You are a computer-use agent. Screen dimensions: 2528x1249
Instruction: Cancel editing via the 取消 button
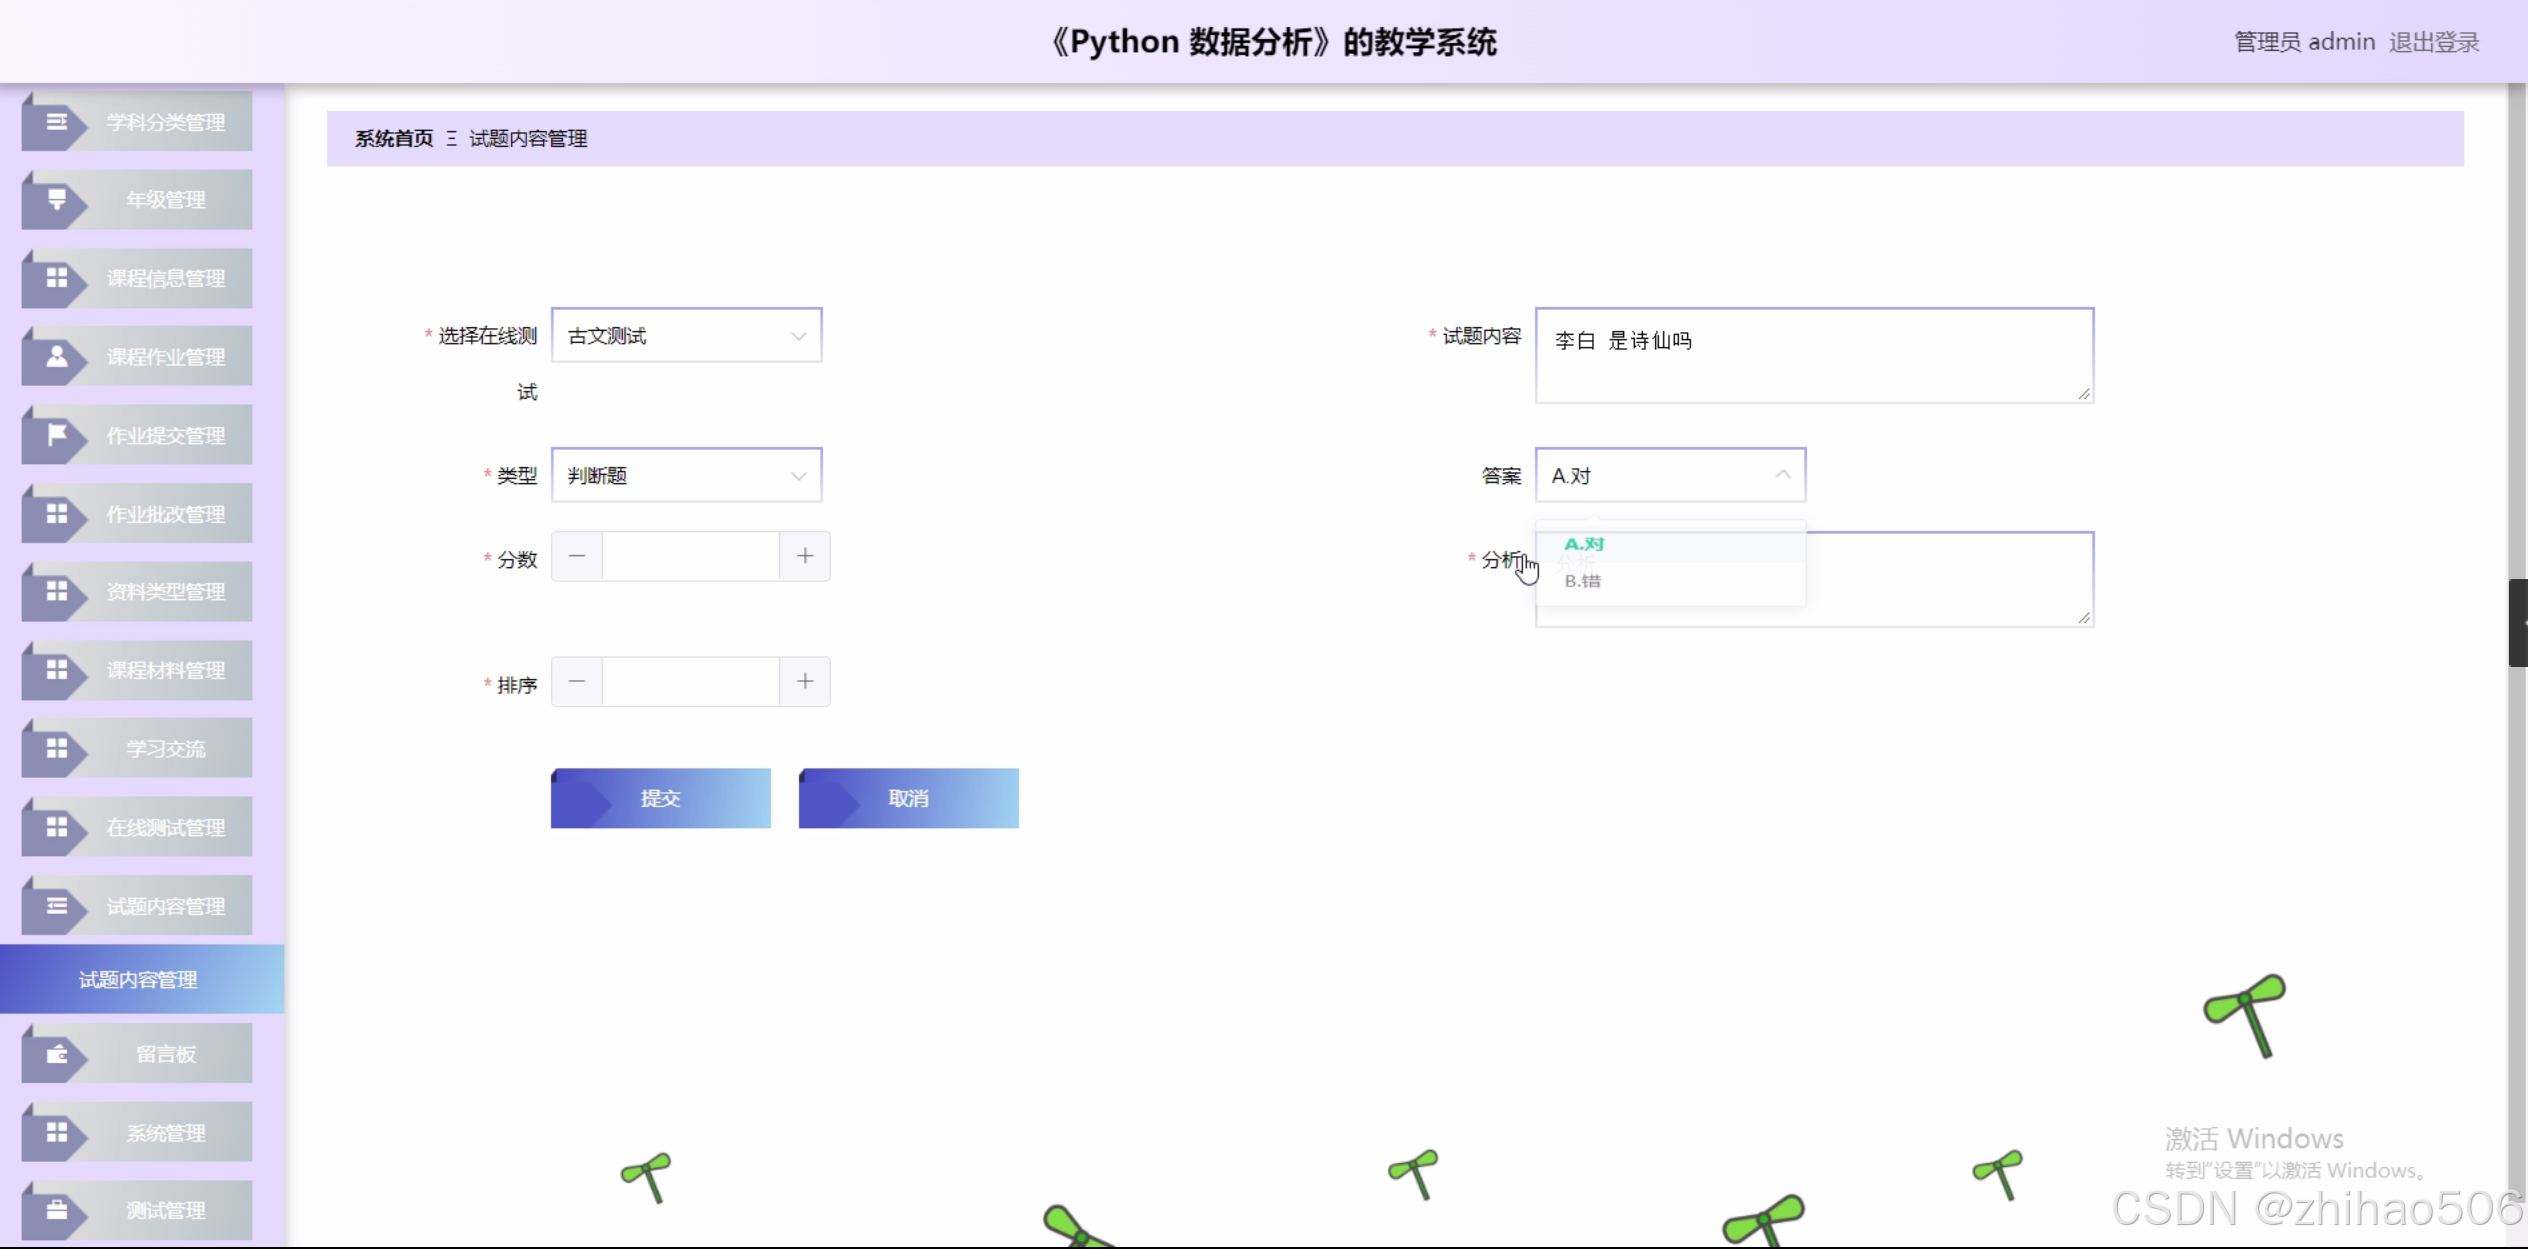tap(908, 798)
